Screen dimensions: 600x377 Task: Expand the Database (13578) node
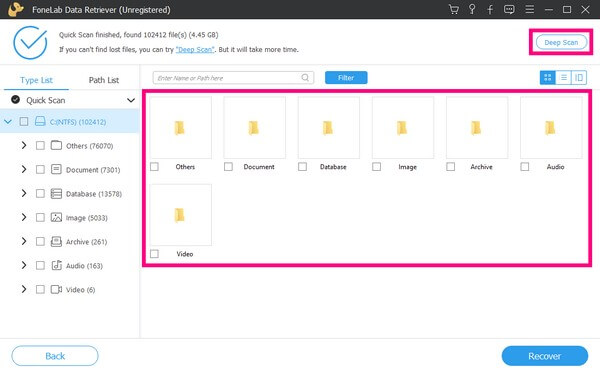[24, 193]
